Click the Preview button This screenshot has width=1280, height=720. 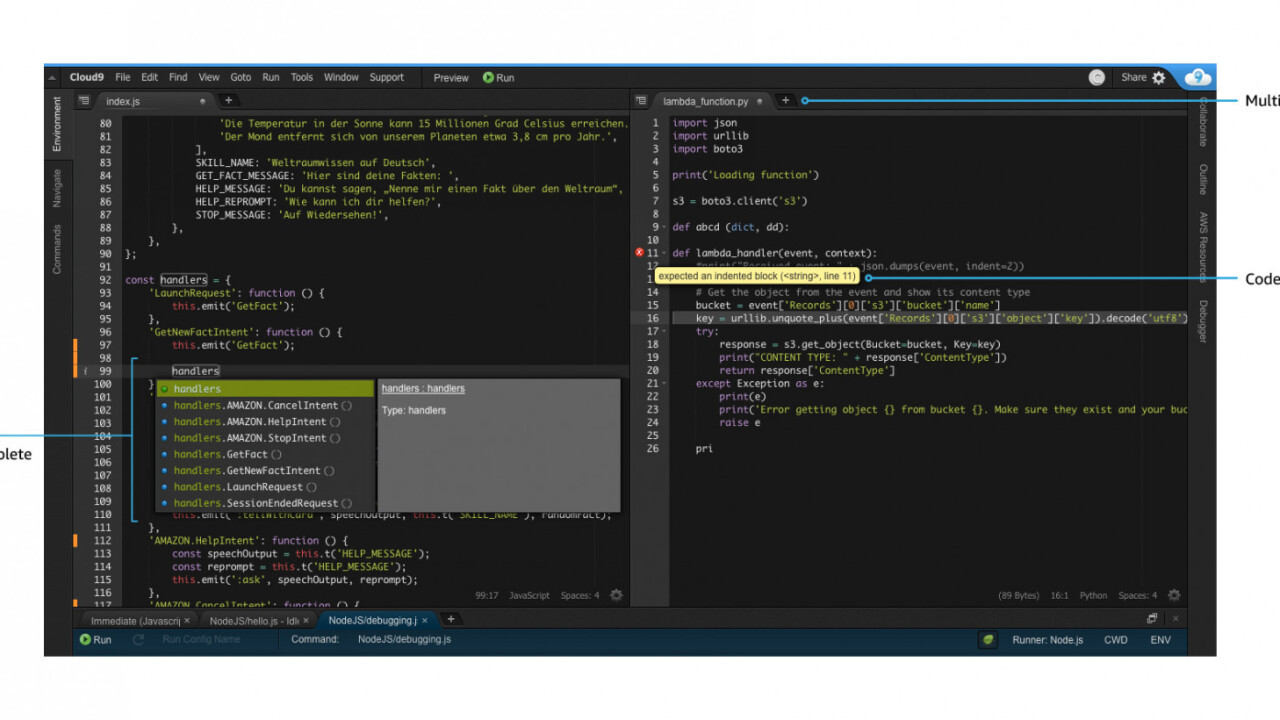point(450,78)
